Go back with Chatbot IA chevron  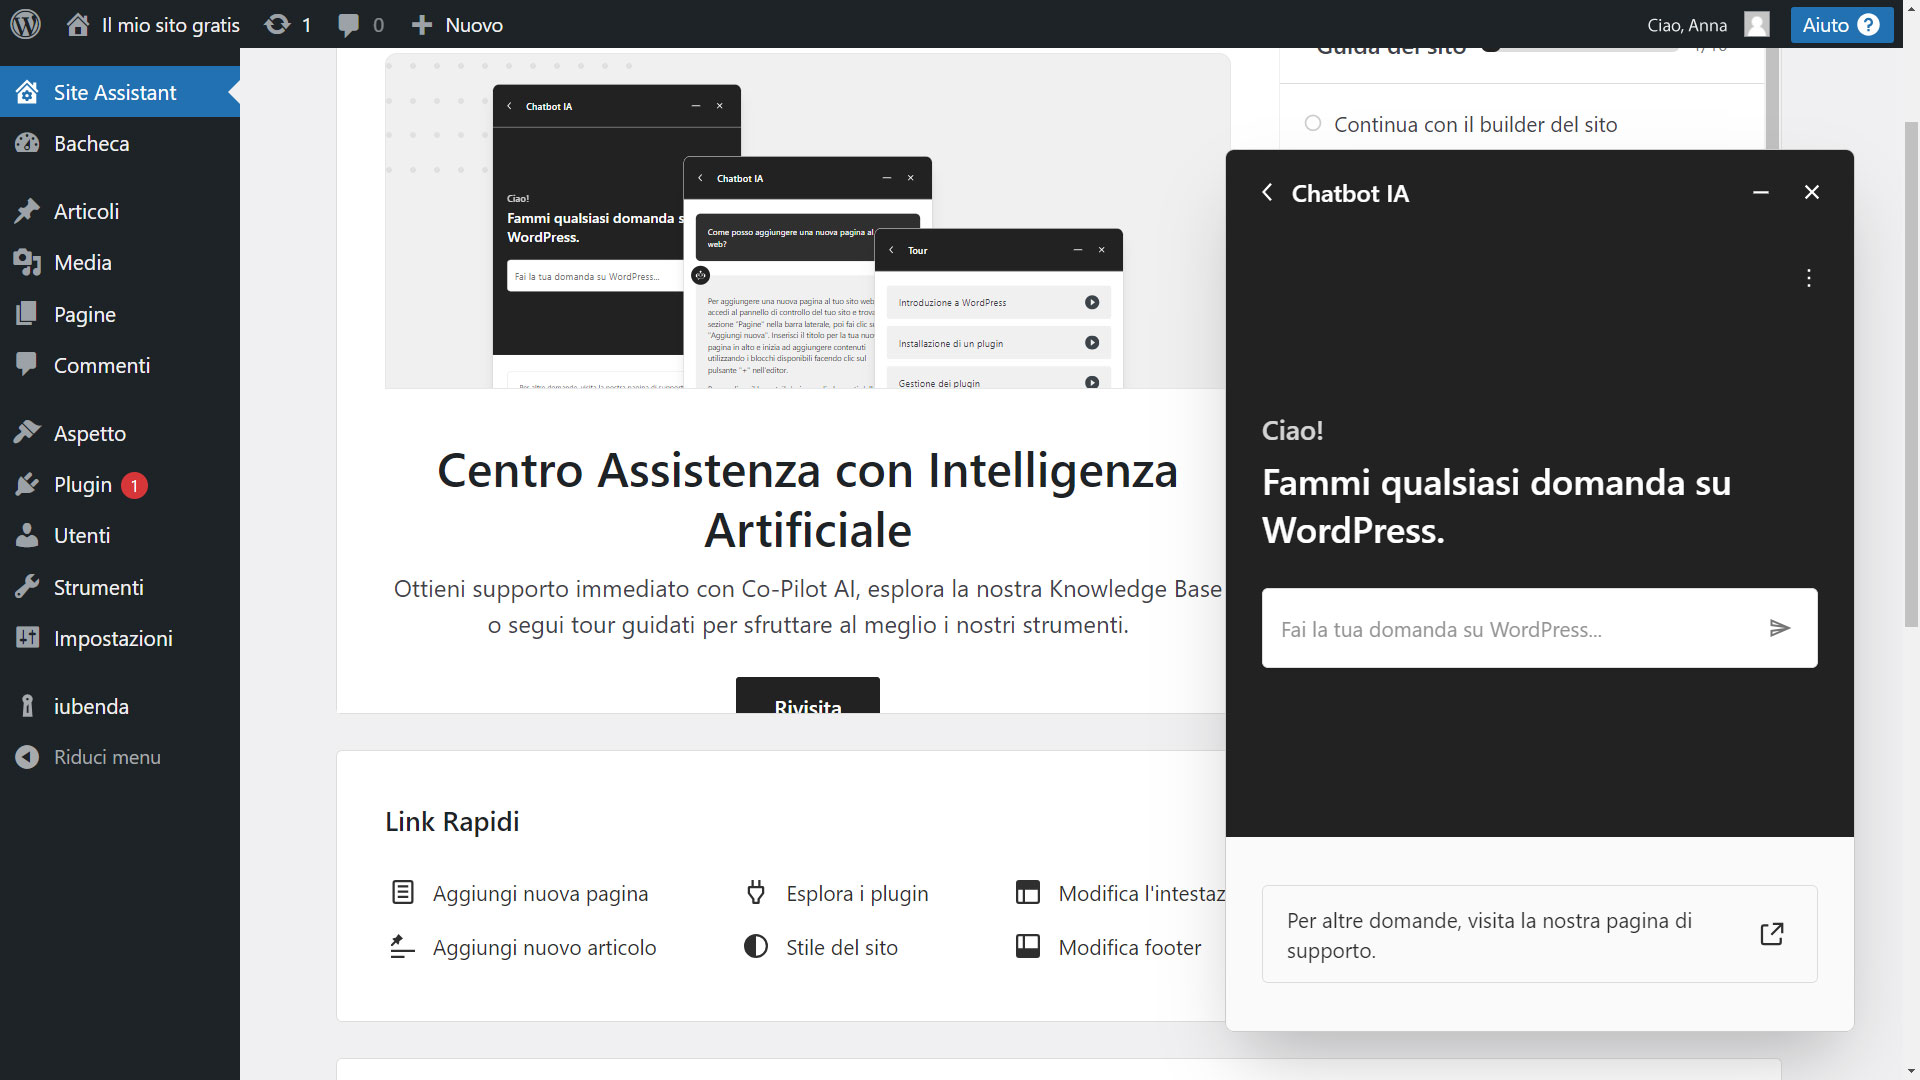pos(1267,192)
